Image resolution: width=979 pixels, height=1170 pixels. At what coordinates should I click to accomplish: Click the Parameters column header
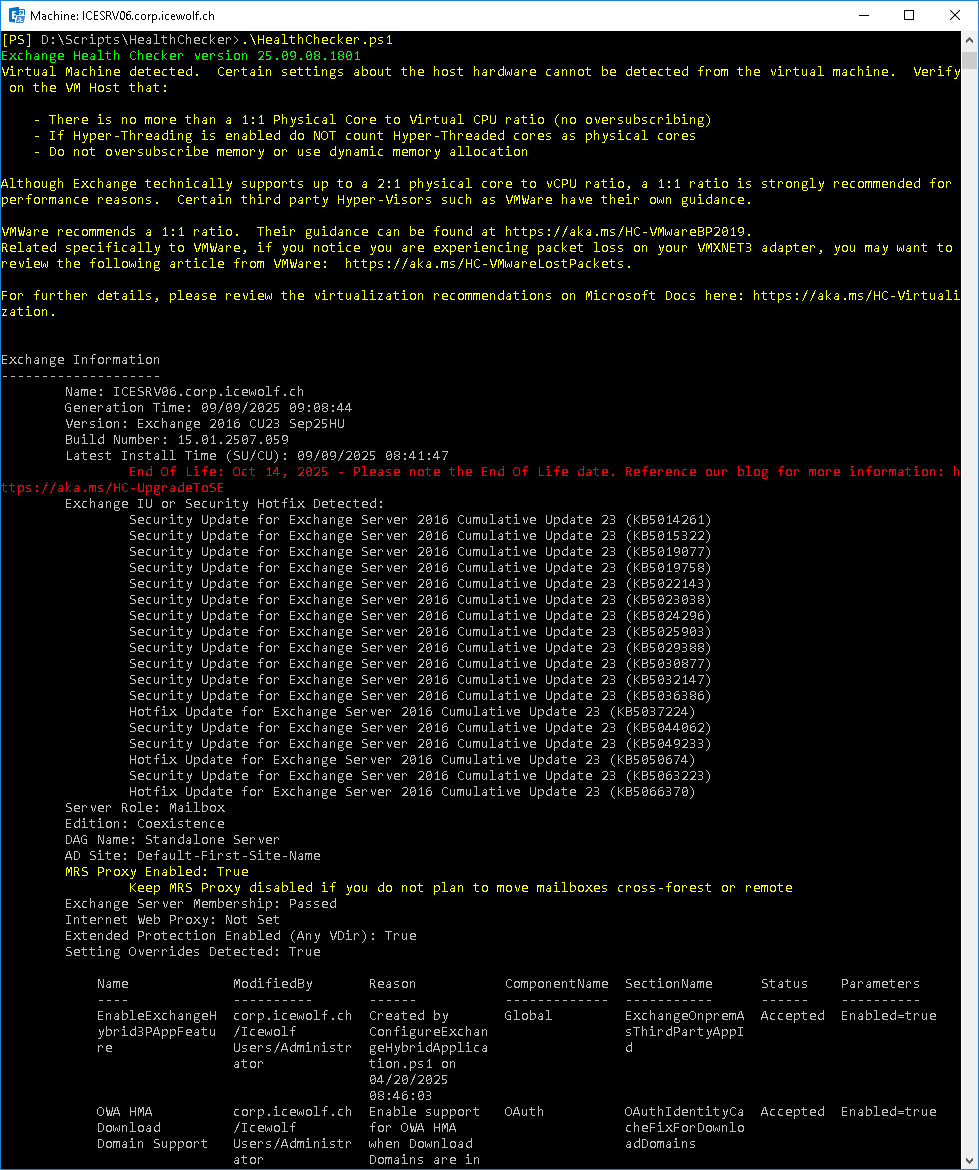point(880,984)
